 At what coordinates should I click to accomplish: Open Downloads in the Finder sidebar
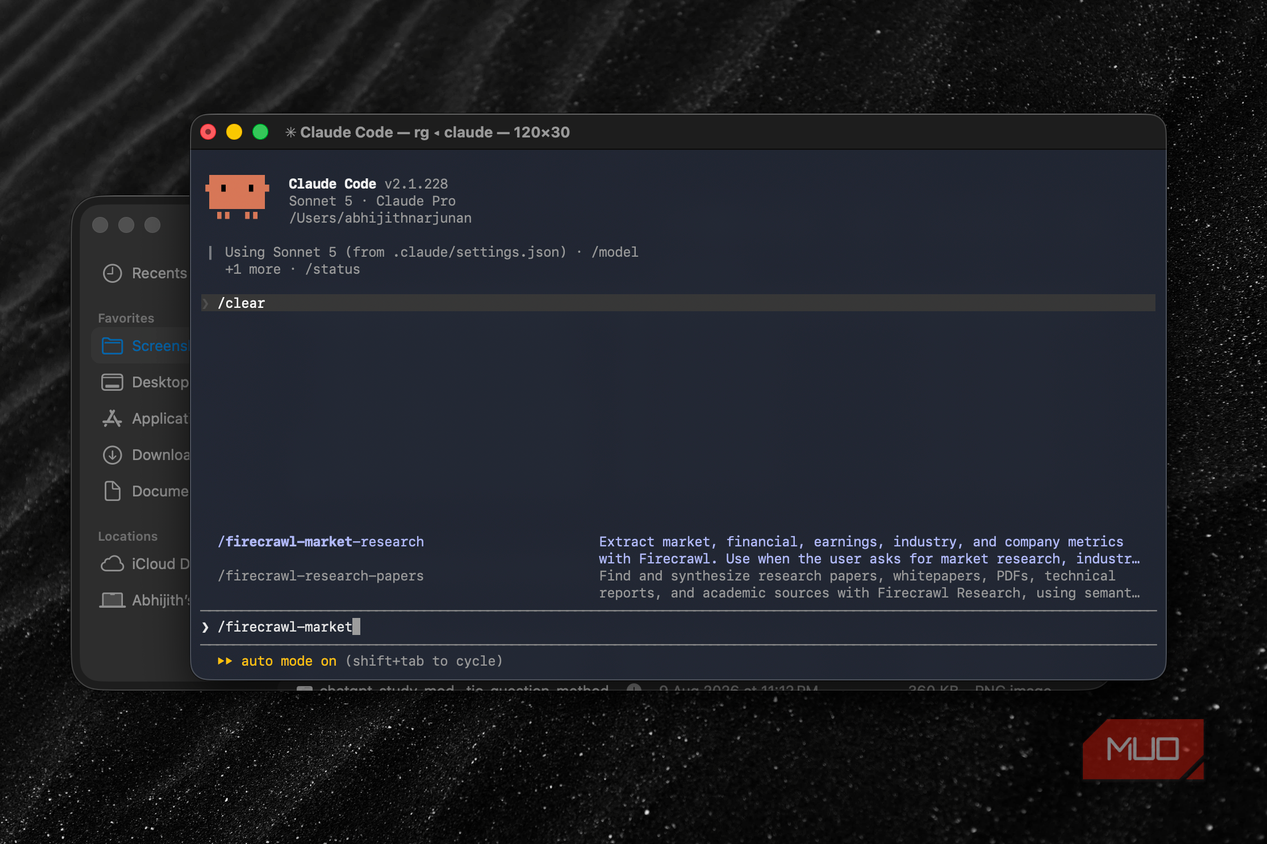[145, 454]
